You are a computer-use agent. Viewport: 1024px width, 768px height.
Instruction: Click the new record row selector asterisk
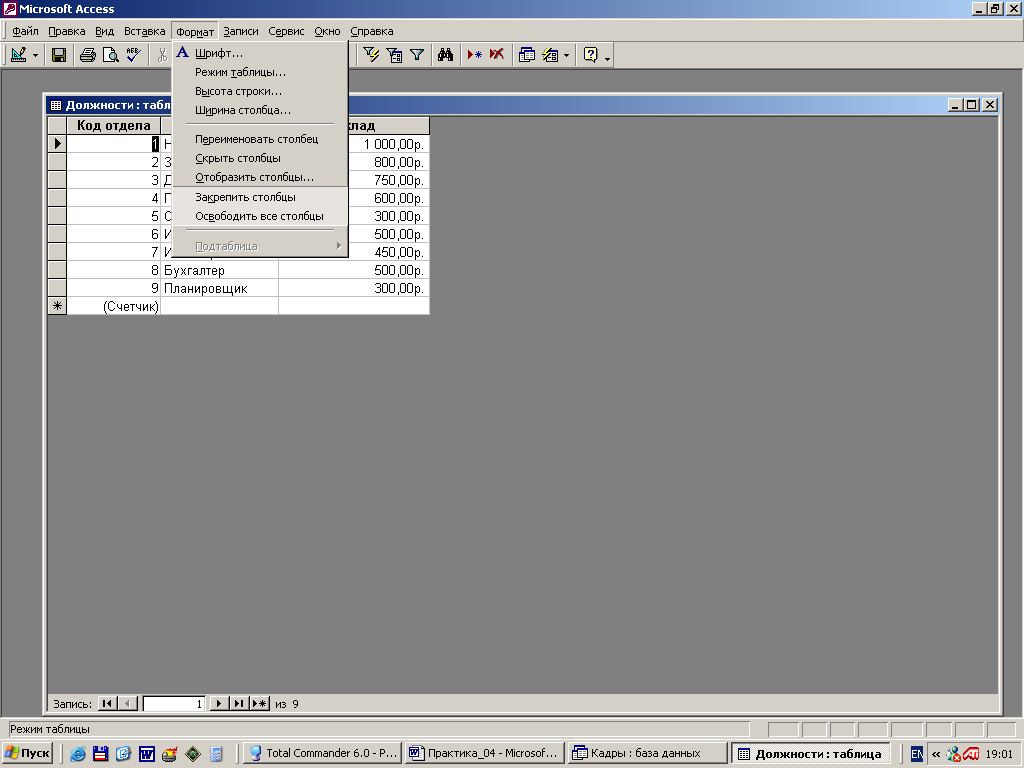(x=57, y=306)
